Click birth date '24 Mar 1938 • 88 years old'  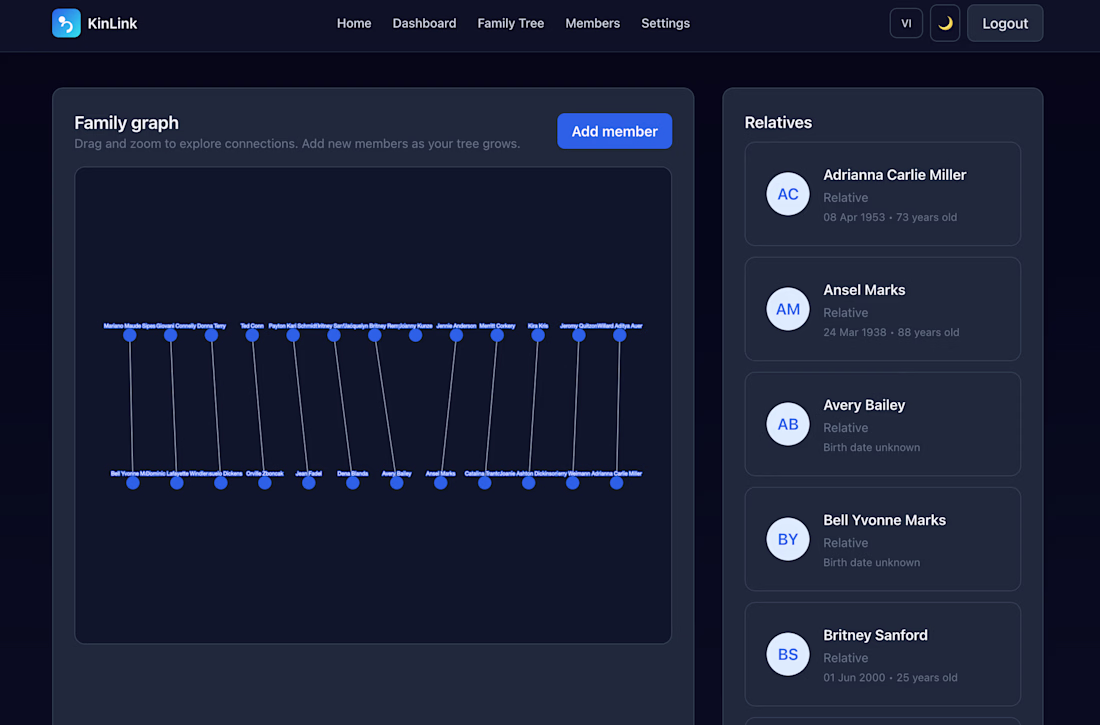[891, 333]
